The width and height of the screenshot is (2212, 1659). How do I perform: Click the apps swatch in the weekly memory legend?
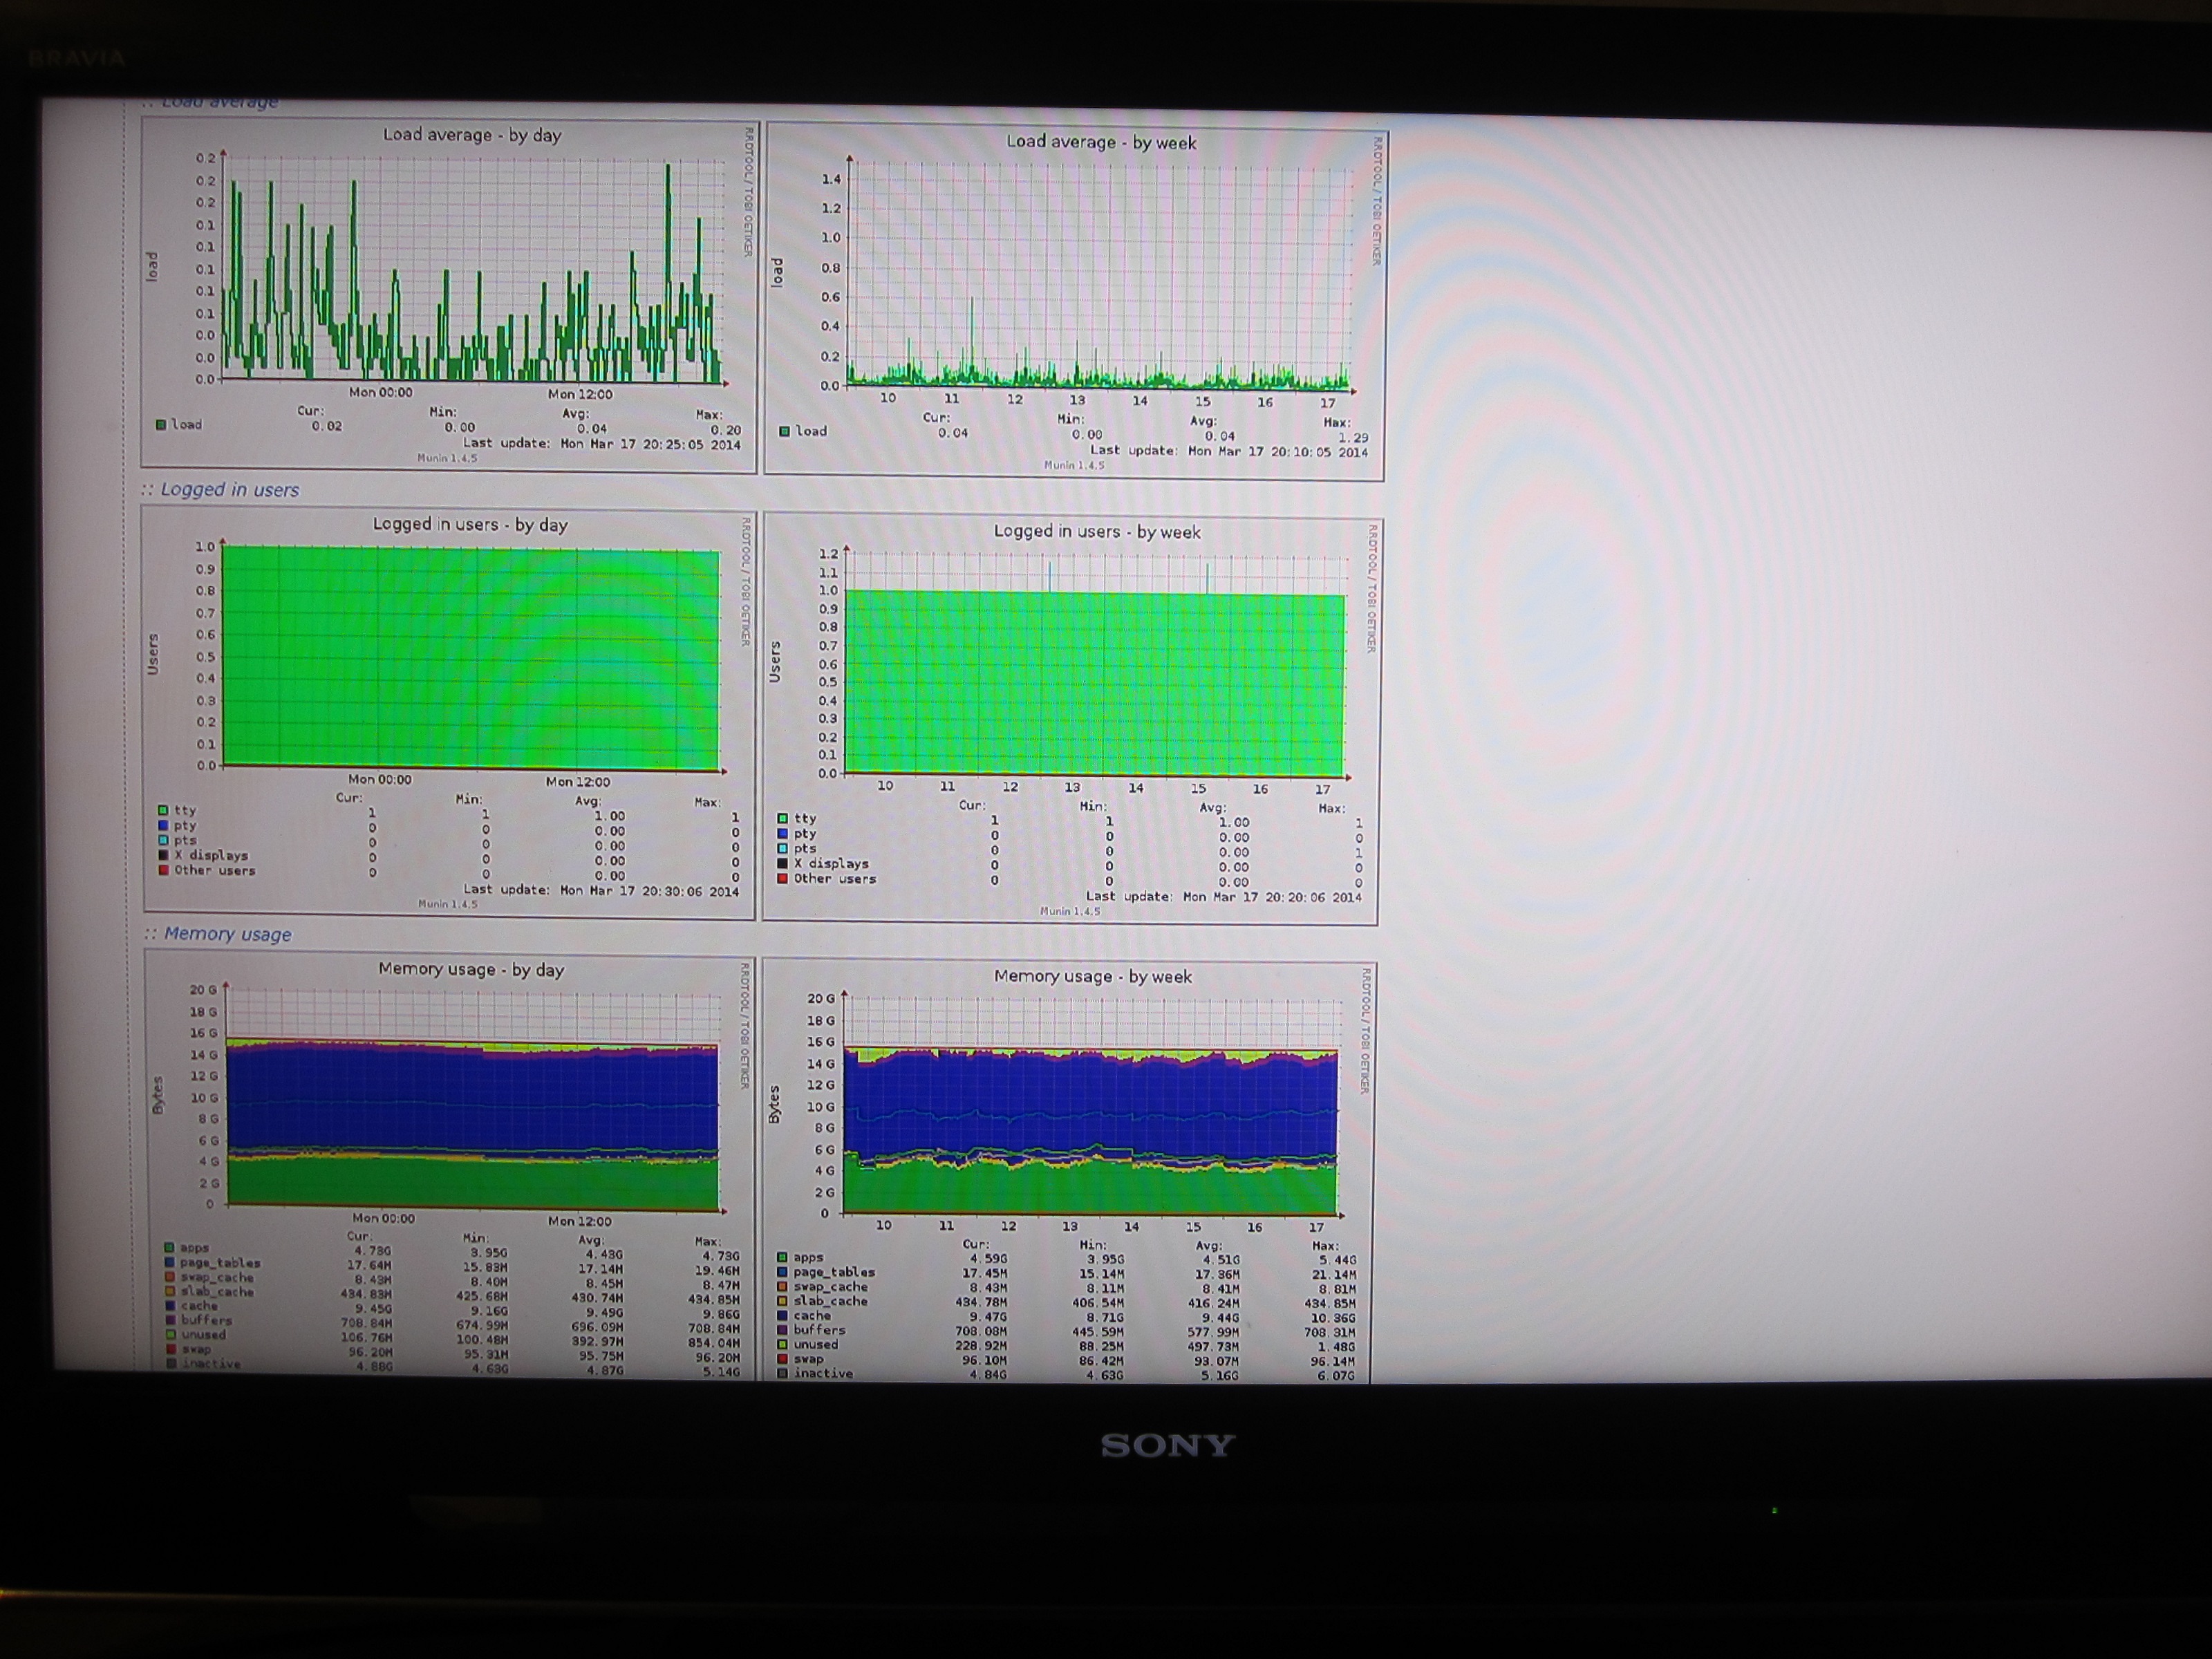(782, 1257)
